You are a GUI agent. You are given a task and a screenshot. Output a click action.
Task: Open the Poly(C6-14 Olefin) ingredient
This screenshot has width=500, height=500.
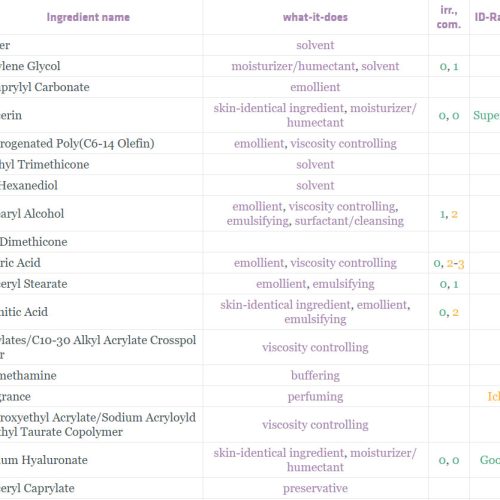[77, 143]
